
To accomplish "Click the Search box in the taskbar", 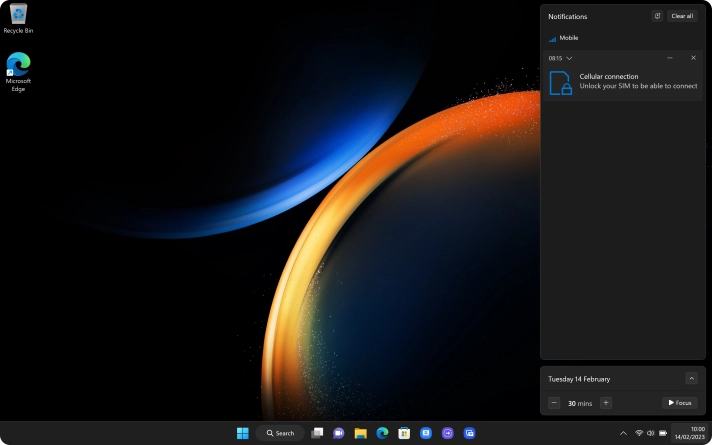I will (280, 433).
